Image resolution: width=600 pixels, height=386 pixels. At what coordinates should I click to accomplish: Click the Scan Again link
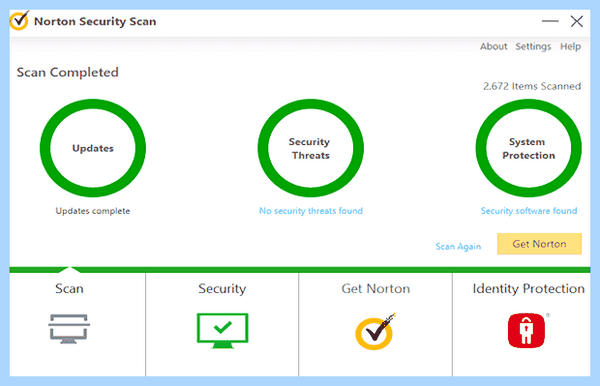[x=458, y=247]
